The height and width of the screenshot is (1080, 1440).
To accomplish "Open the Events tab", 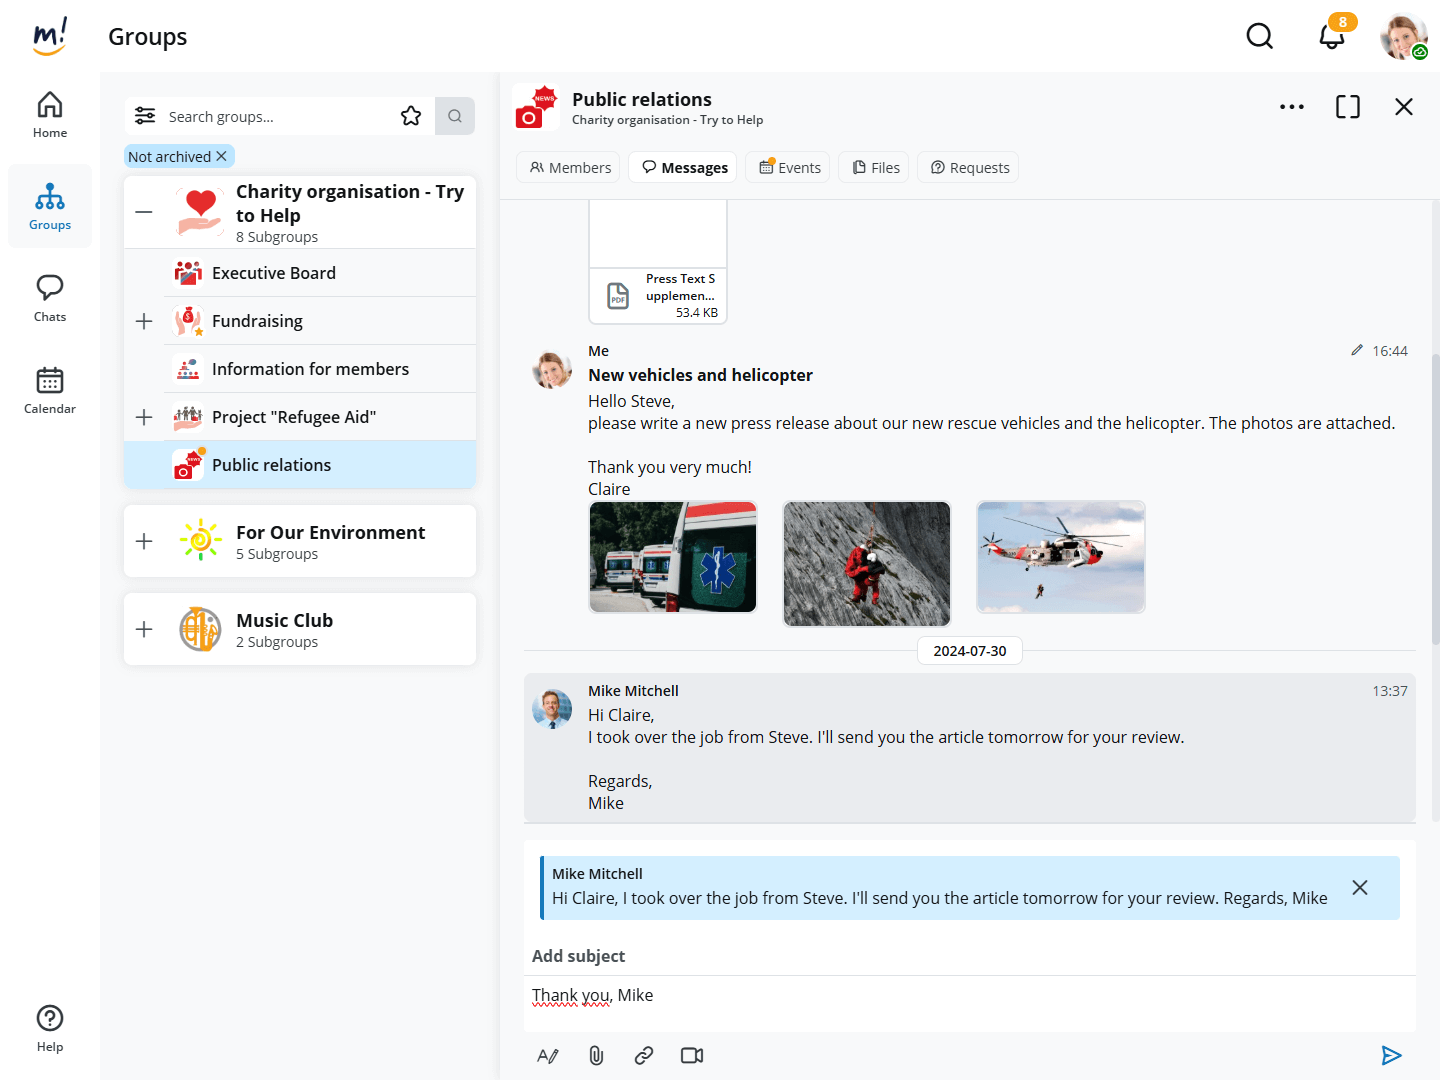I will 790,167.
